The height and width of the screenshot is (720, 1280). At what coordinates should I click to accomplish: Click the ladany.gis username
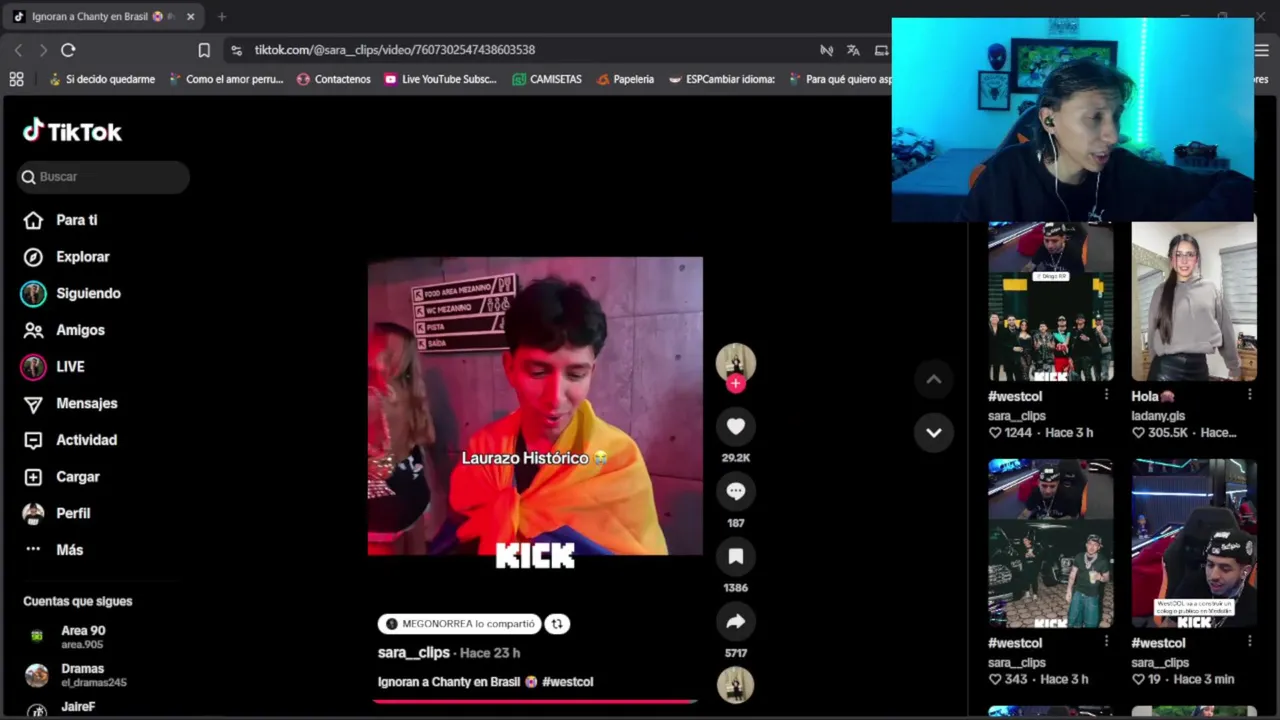click(1158, 416)
